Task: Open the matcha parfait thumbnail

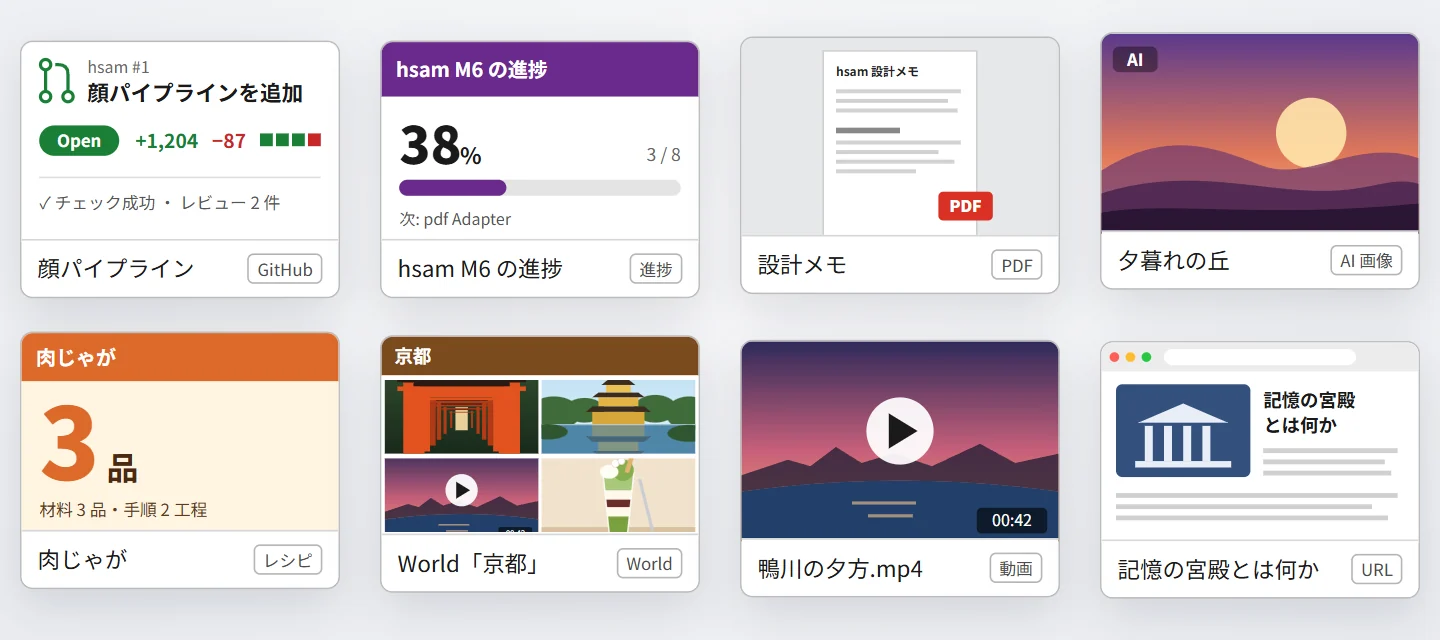Action: click(x=618, y=495)
